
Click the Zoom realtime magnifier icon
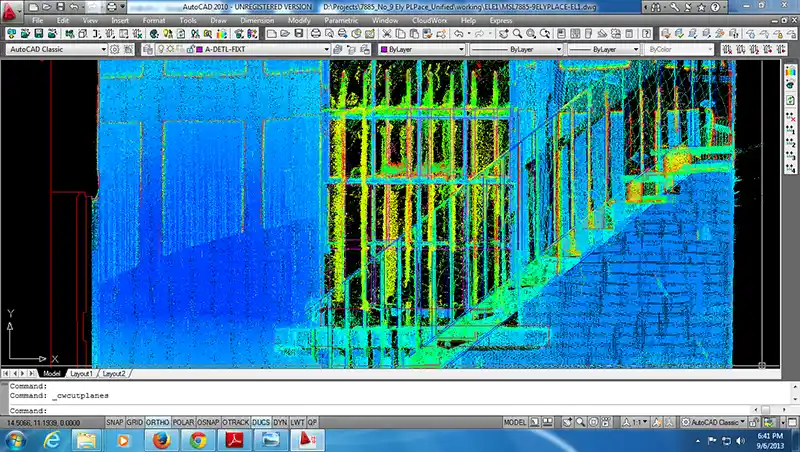[517, 34]
